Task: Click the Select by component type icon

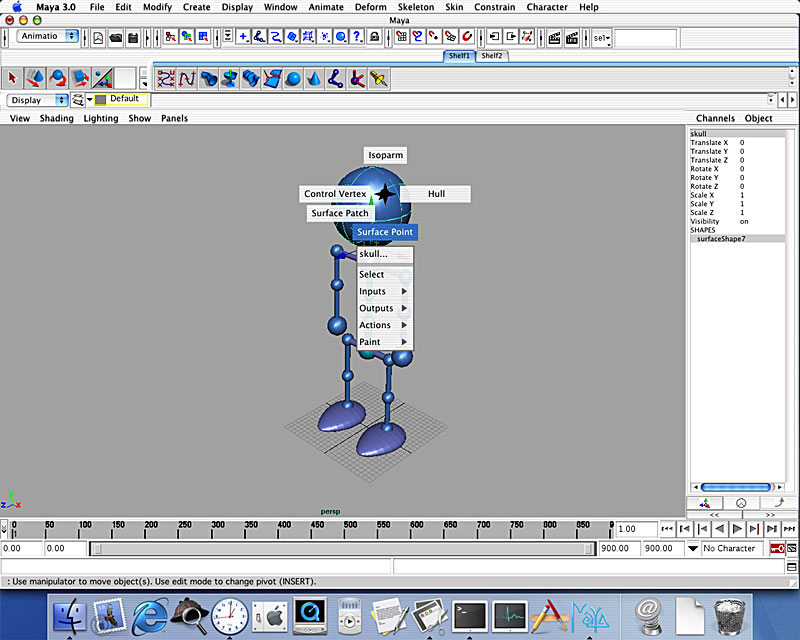Action: [203, 37]
